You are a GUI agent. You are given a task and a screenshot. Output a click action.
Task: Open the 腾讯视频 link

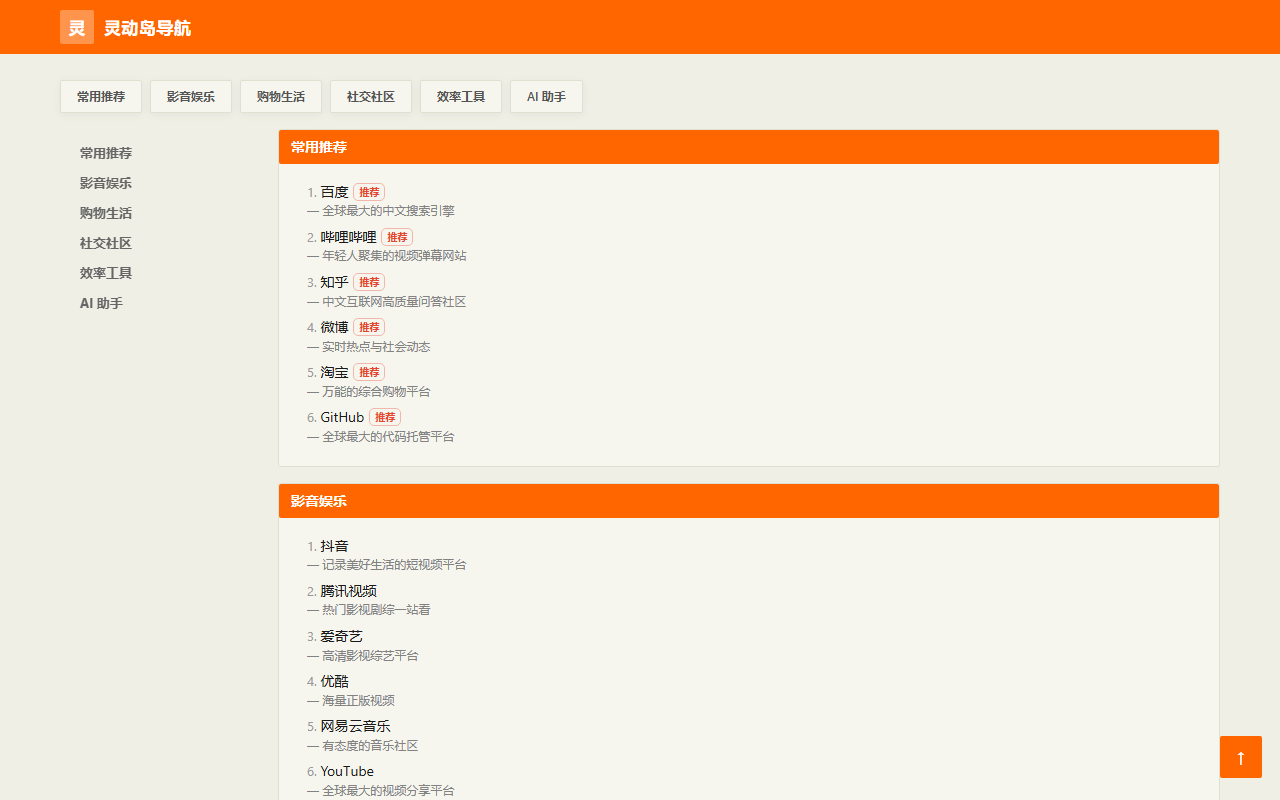(x=349, y=591)
